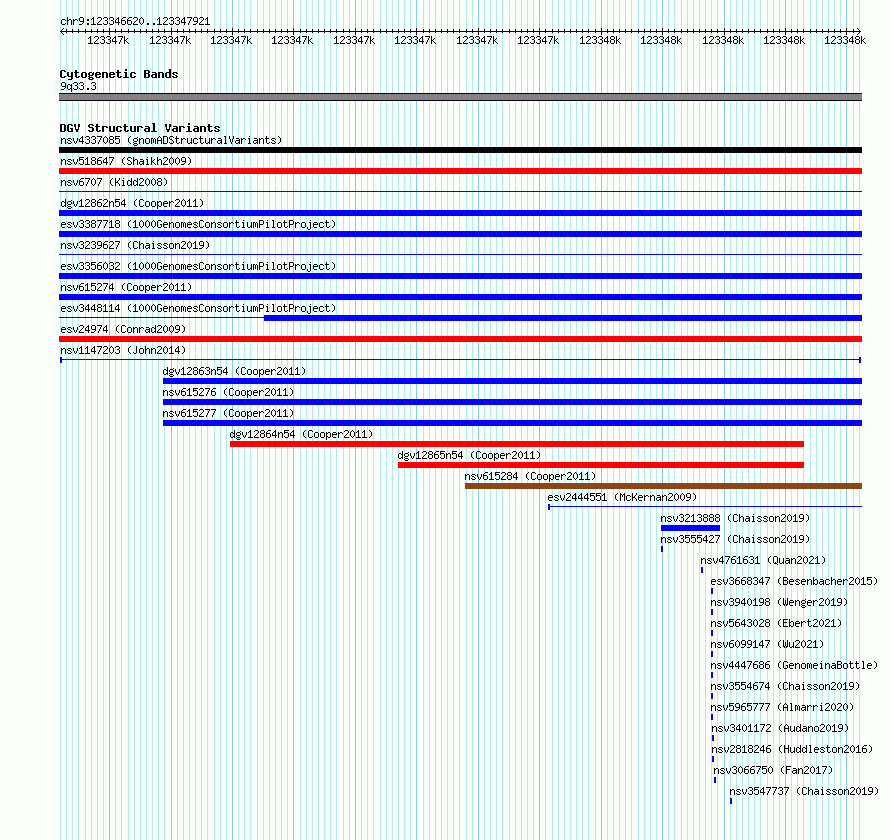Click the blue bar under nsv615274

click(x=460, y=297)
